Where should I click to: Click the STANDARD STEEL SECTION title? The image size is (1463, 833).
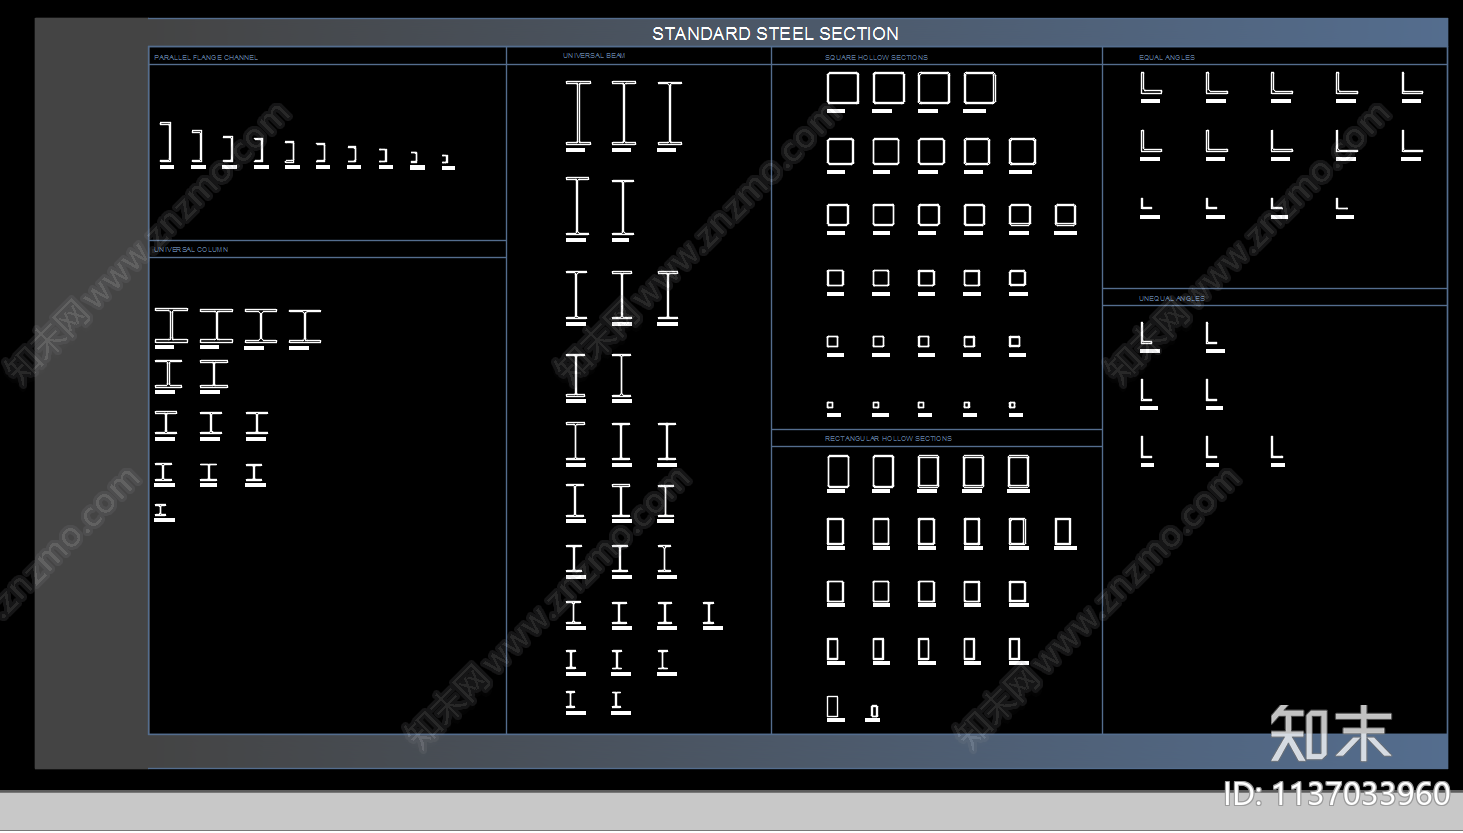pyautogui.click(x=775, y=34)
